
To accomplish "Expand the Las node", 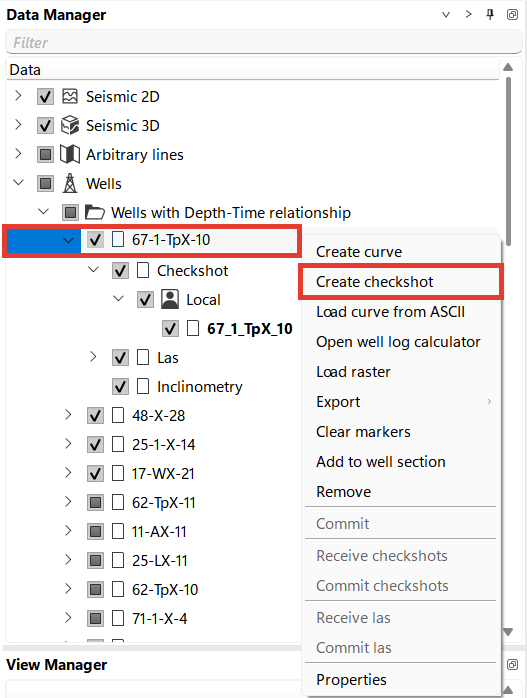I will (x=93, y=357).
